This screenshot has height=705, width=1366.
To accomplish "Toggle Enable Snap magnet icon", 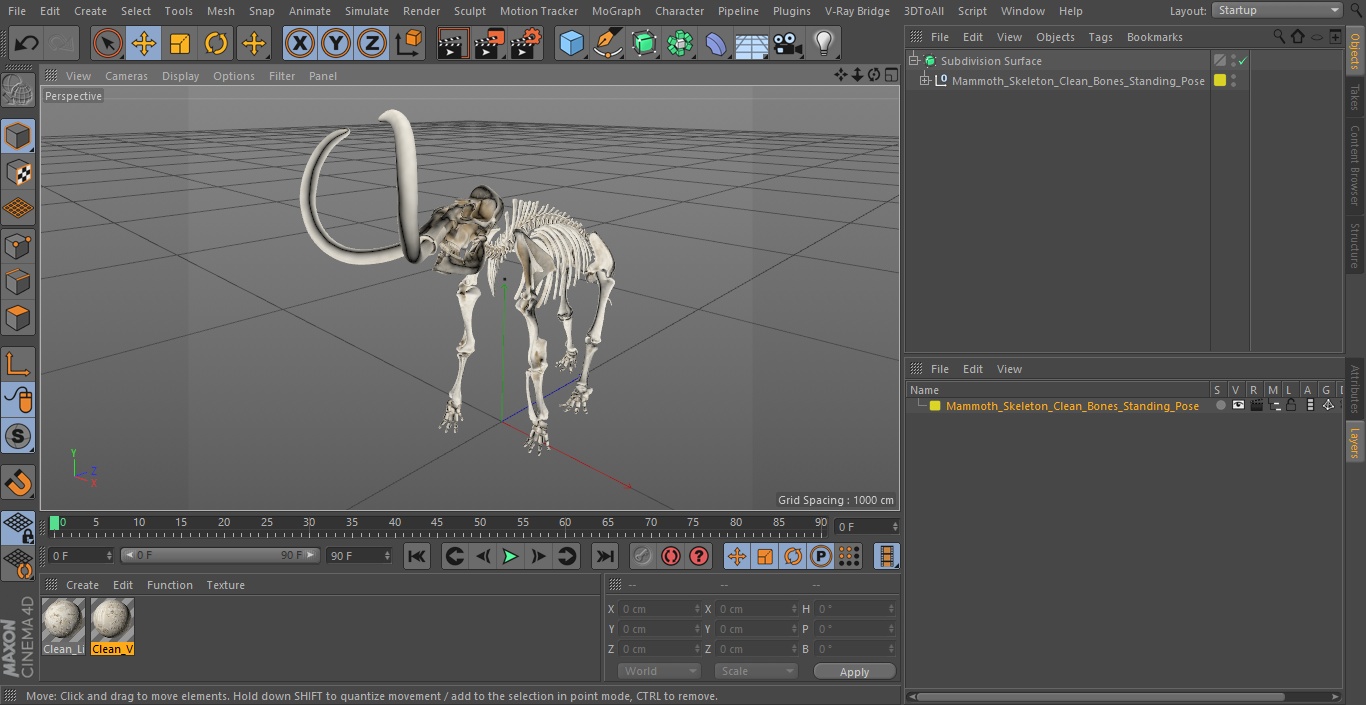I will click(x=18, y=483).
